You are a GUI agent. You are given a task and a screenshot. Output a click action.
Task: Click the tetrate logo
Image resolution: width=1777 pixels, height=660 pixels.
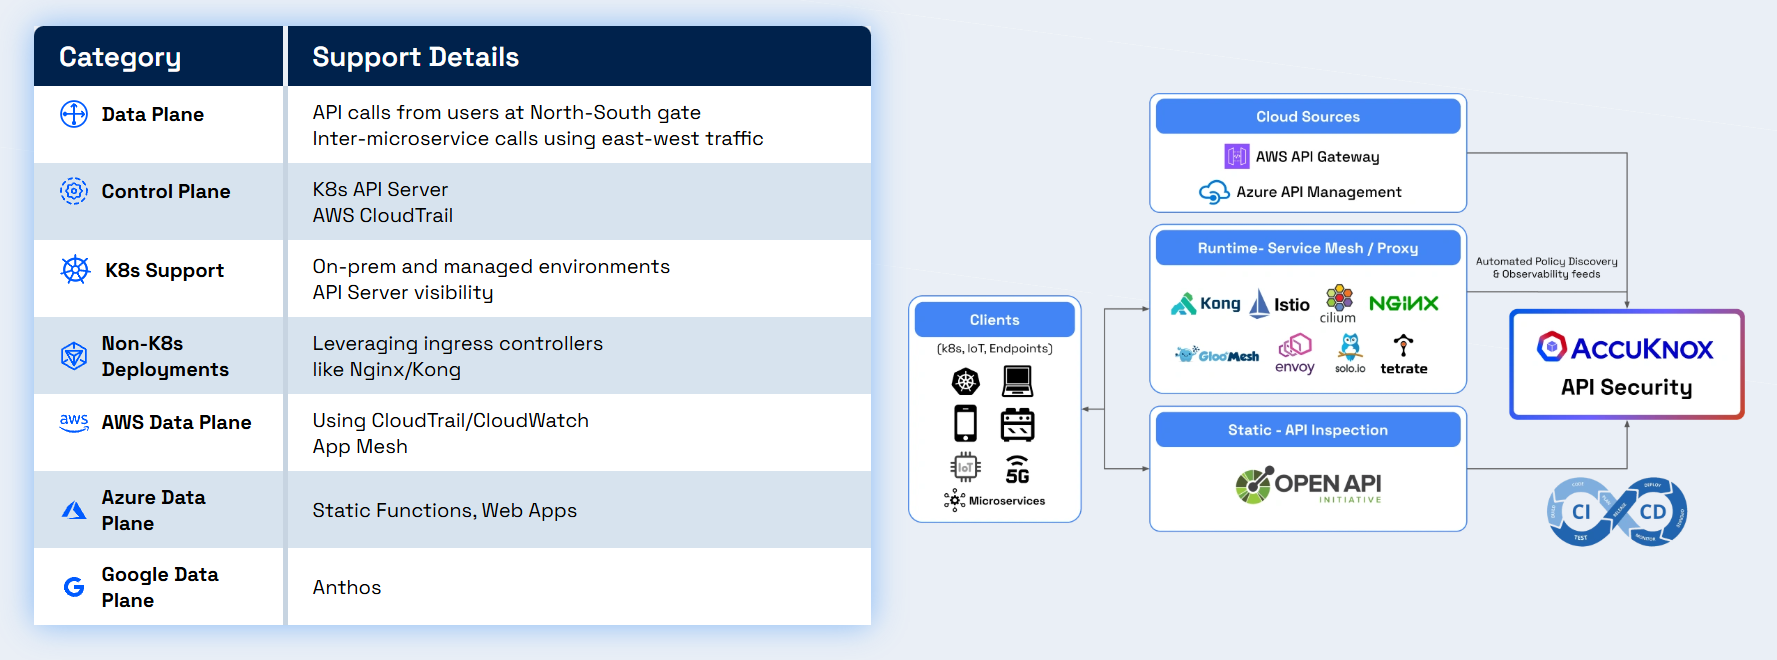pos(1404,355)
